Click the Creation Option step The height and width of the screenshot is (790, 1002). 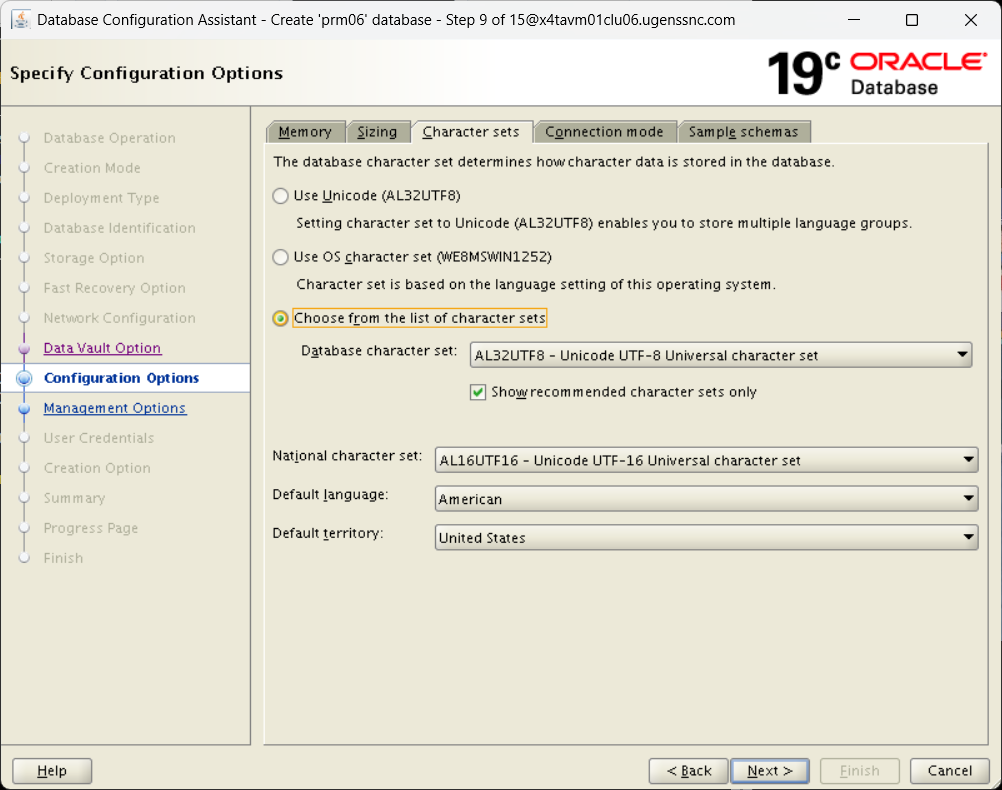97,469
